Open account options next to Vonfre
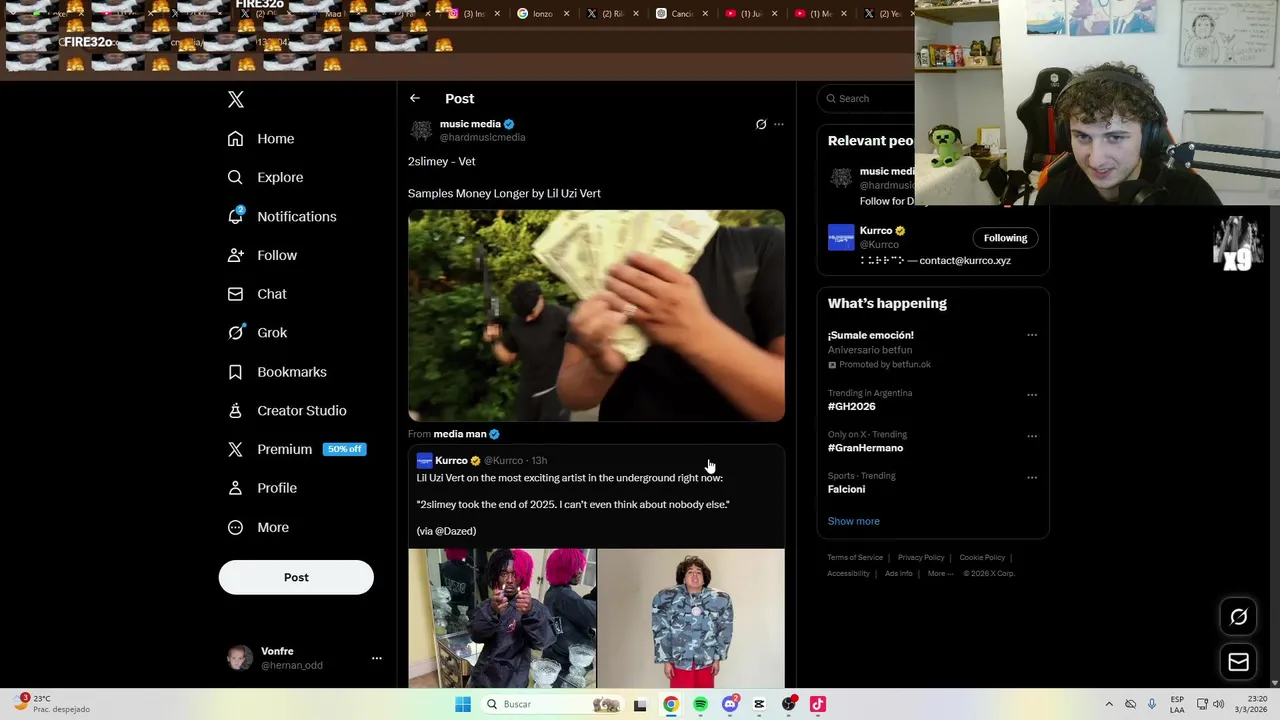 coord(377,658)
